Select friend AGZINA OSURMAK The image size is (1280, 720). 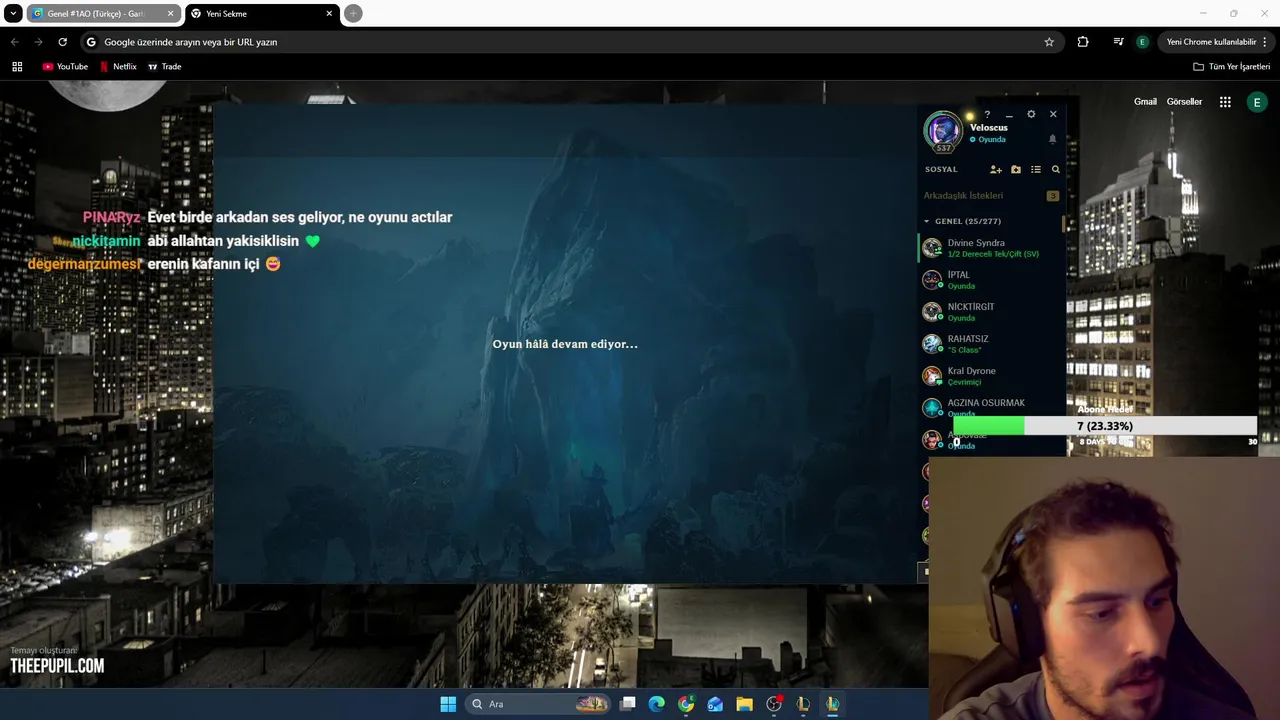click(991, 407)
